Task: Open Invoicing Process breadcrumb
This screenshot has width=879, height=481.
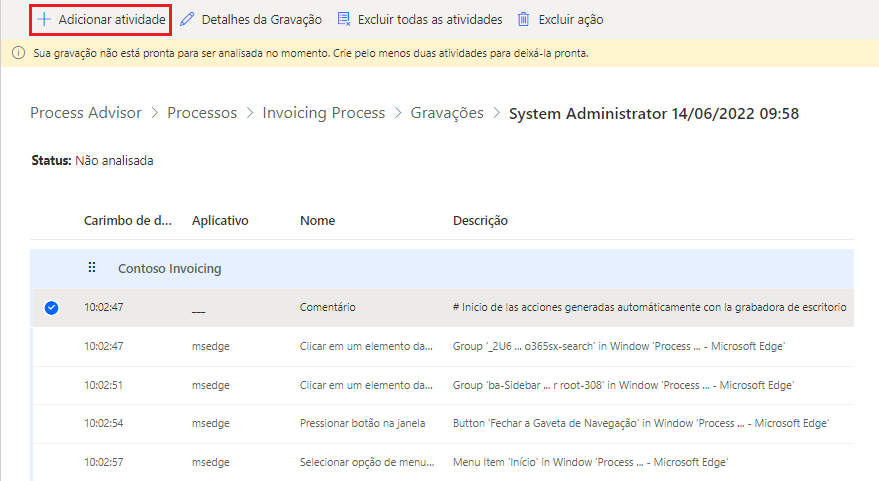Action: pyautogui.click(x=323, y=113)
